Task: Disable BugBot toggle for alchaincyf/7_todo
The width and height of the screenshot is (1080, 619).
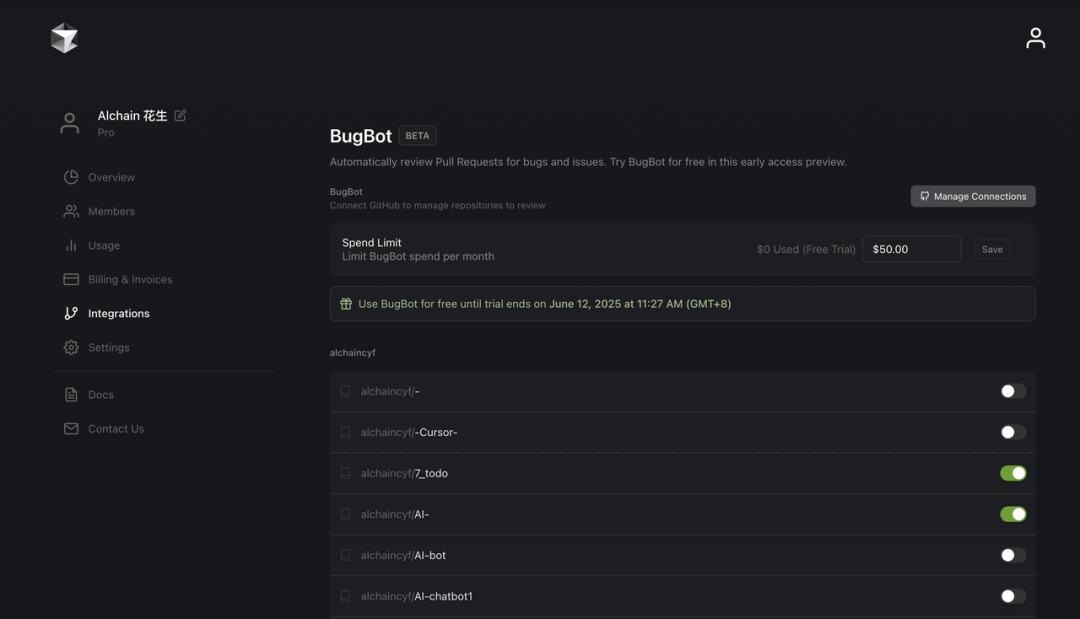Action: [1013, 473]
